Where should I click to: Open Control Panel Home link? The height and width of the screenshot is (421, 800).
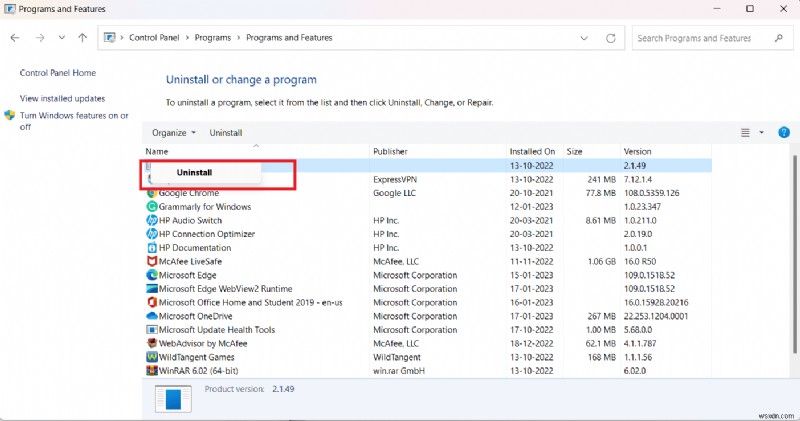(58, 73)
